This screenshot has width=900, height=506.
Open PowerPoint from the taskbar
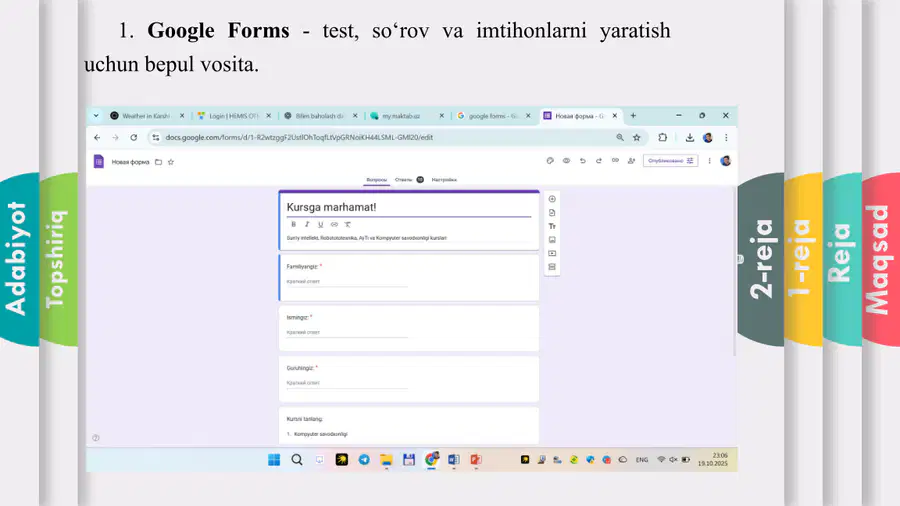click(x=476, y=460)
